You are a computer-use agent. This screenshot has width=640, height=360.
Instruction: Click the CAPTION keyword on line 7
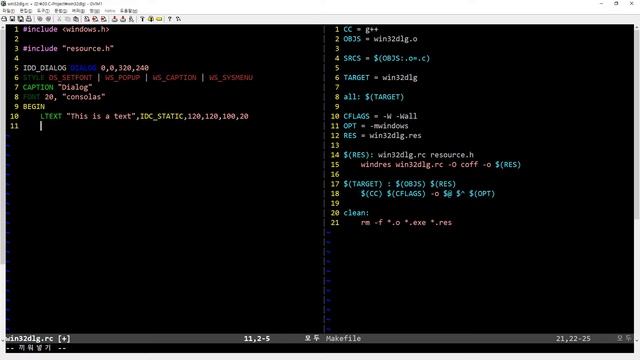pyautogui.click(x=38, y=87)
